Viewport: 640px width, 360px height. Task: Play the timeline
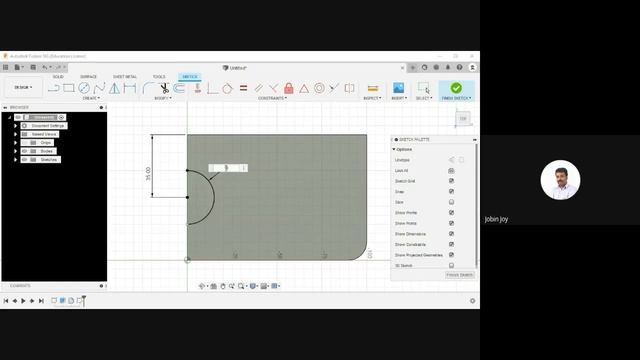23,301
